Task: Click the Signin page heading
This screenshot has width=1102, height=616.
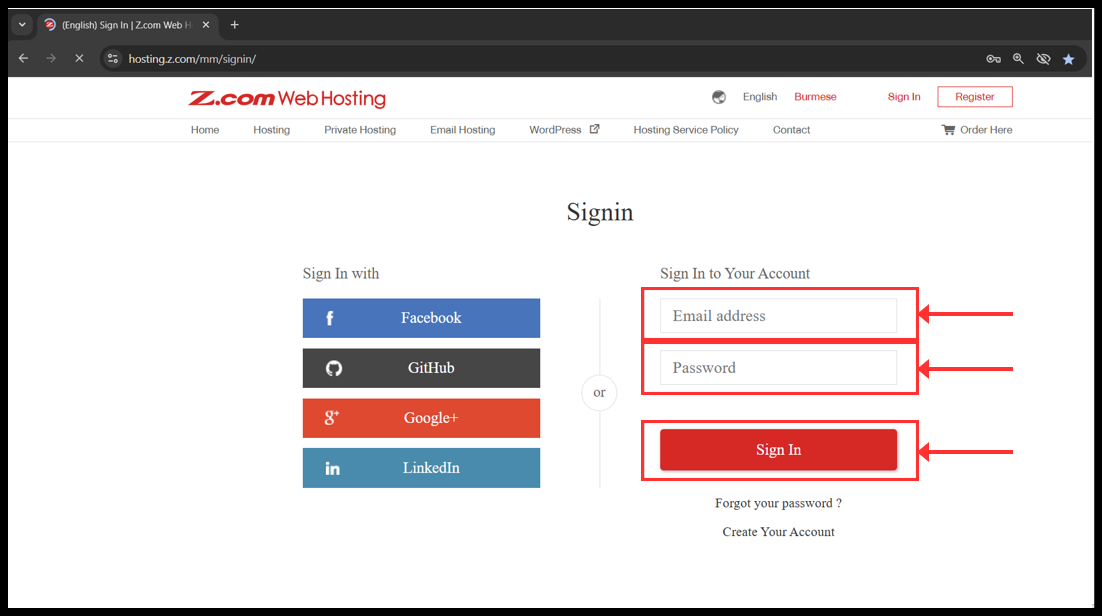Action: pos(600,212)
